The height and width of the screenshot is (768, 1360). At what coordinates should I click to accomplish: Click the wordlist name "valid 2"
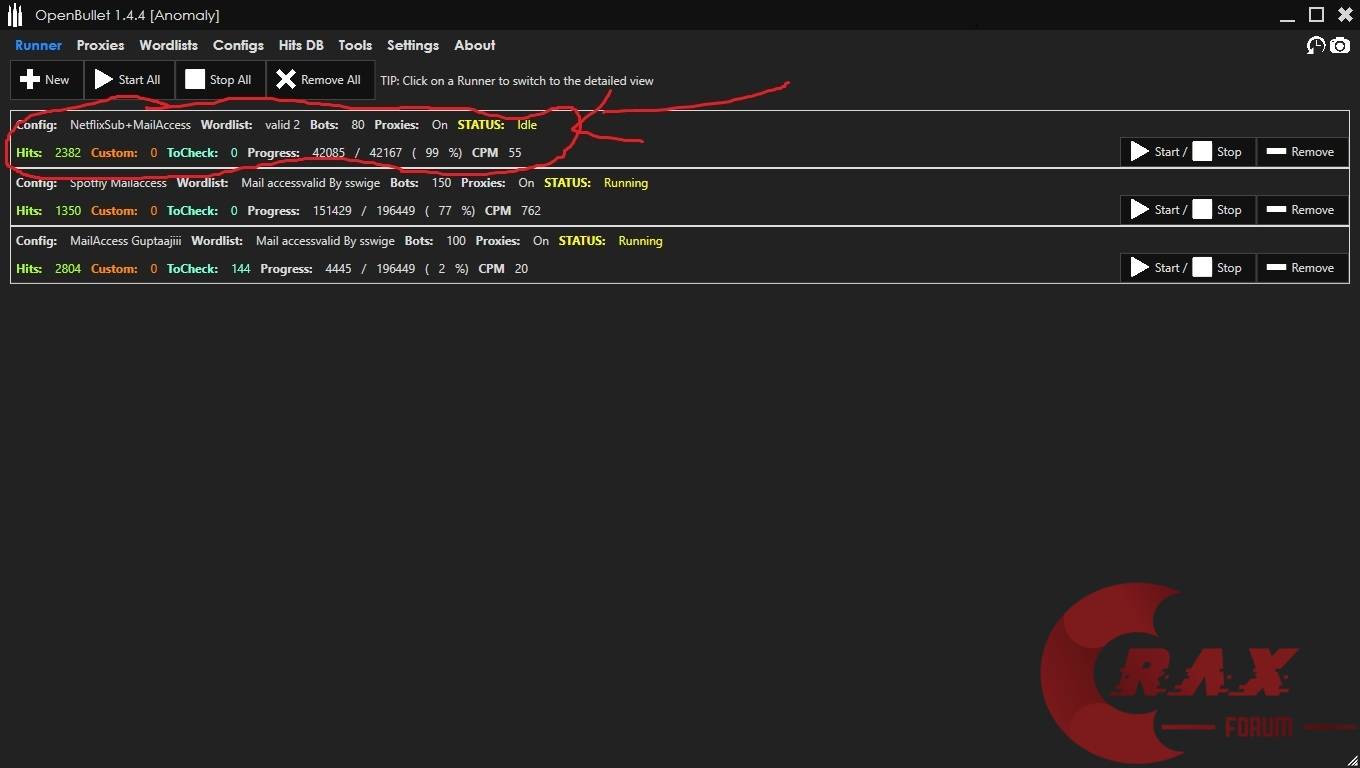pos(282,125)
